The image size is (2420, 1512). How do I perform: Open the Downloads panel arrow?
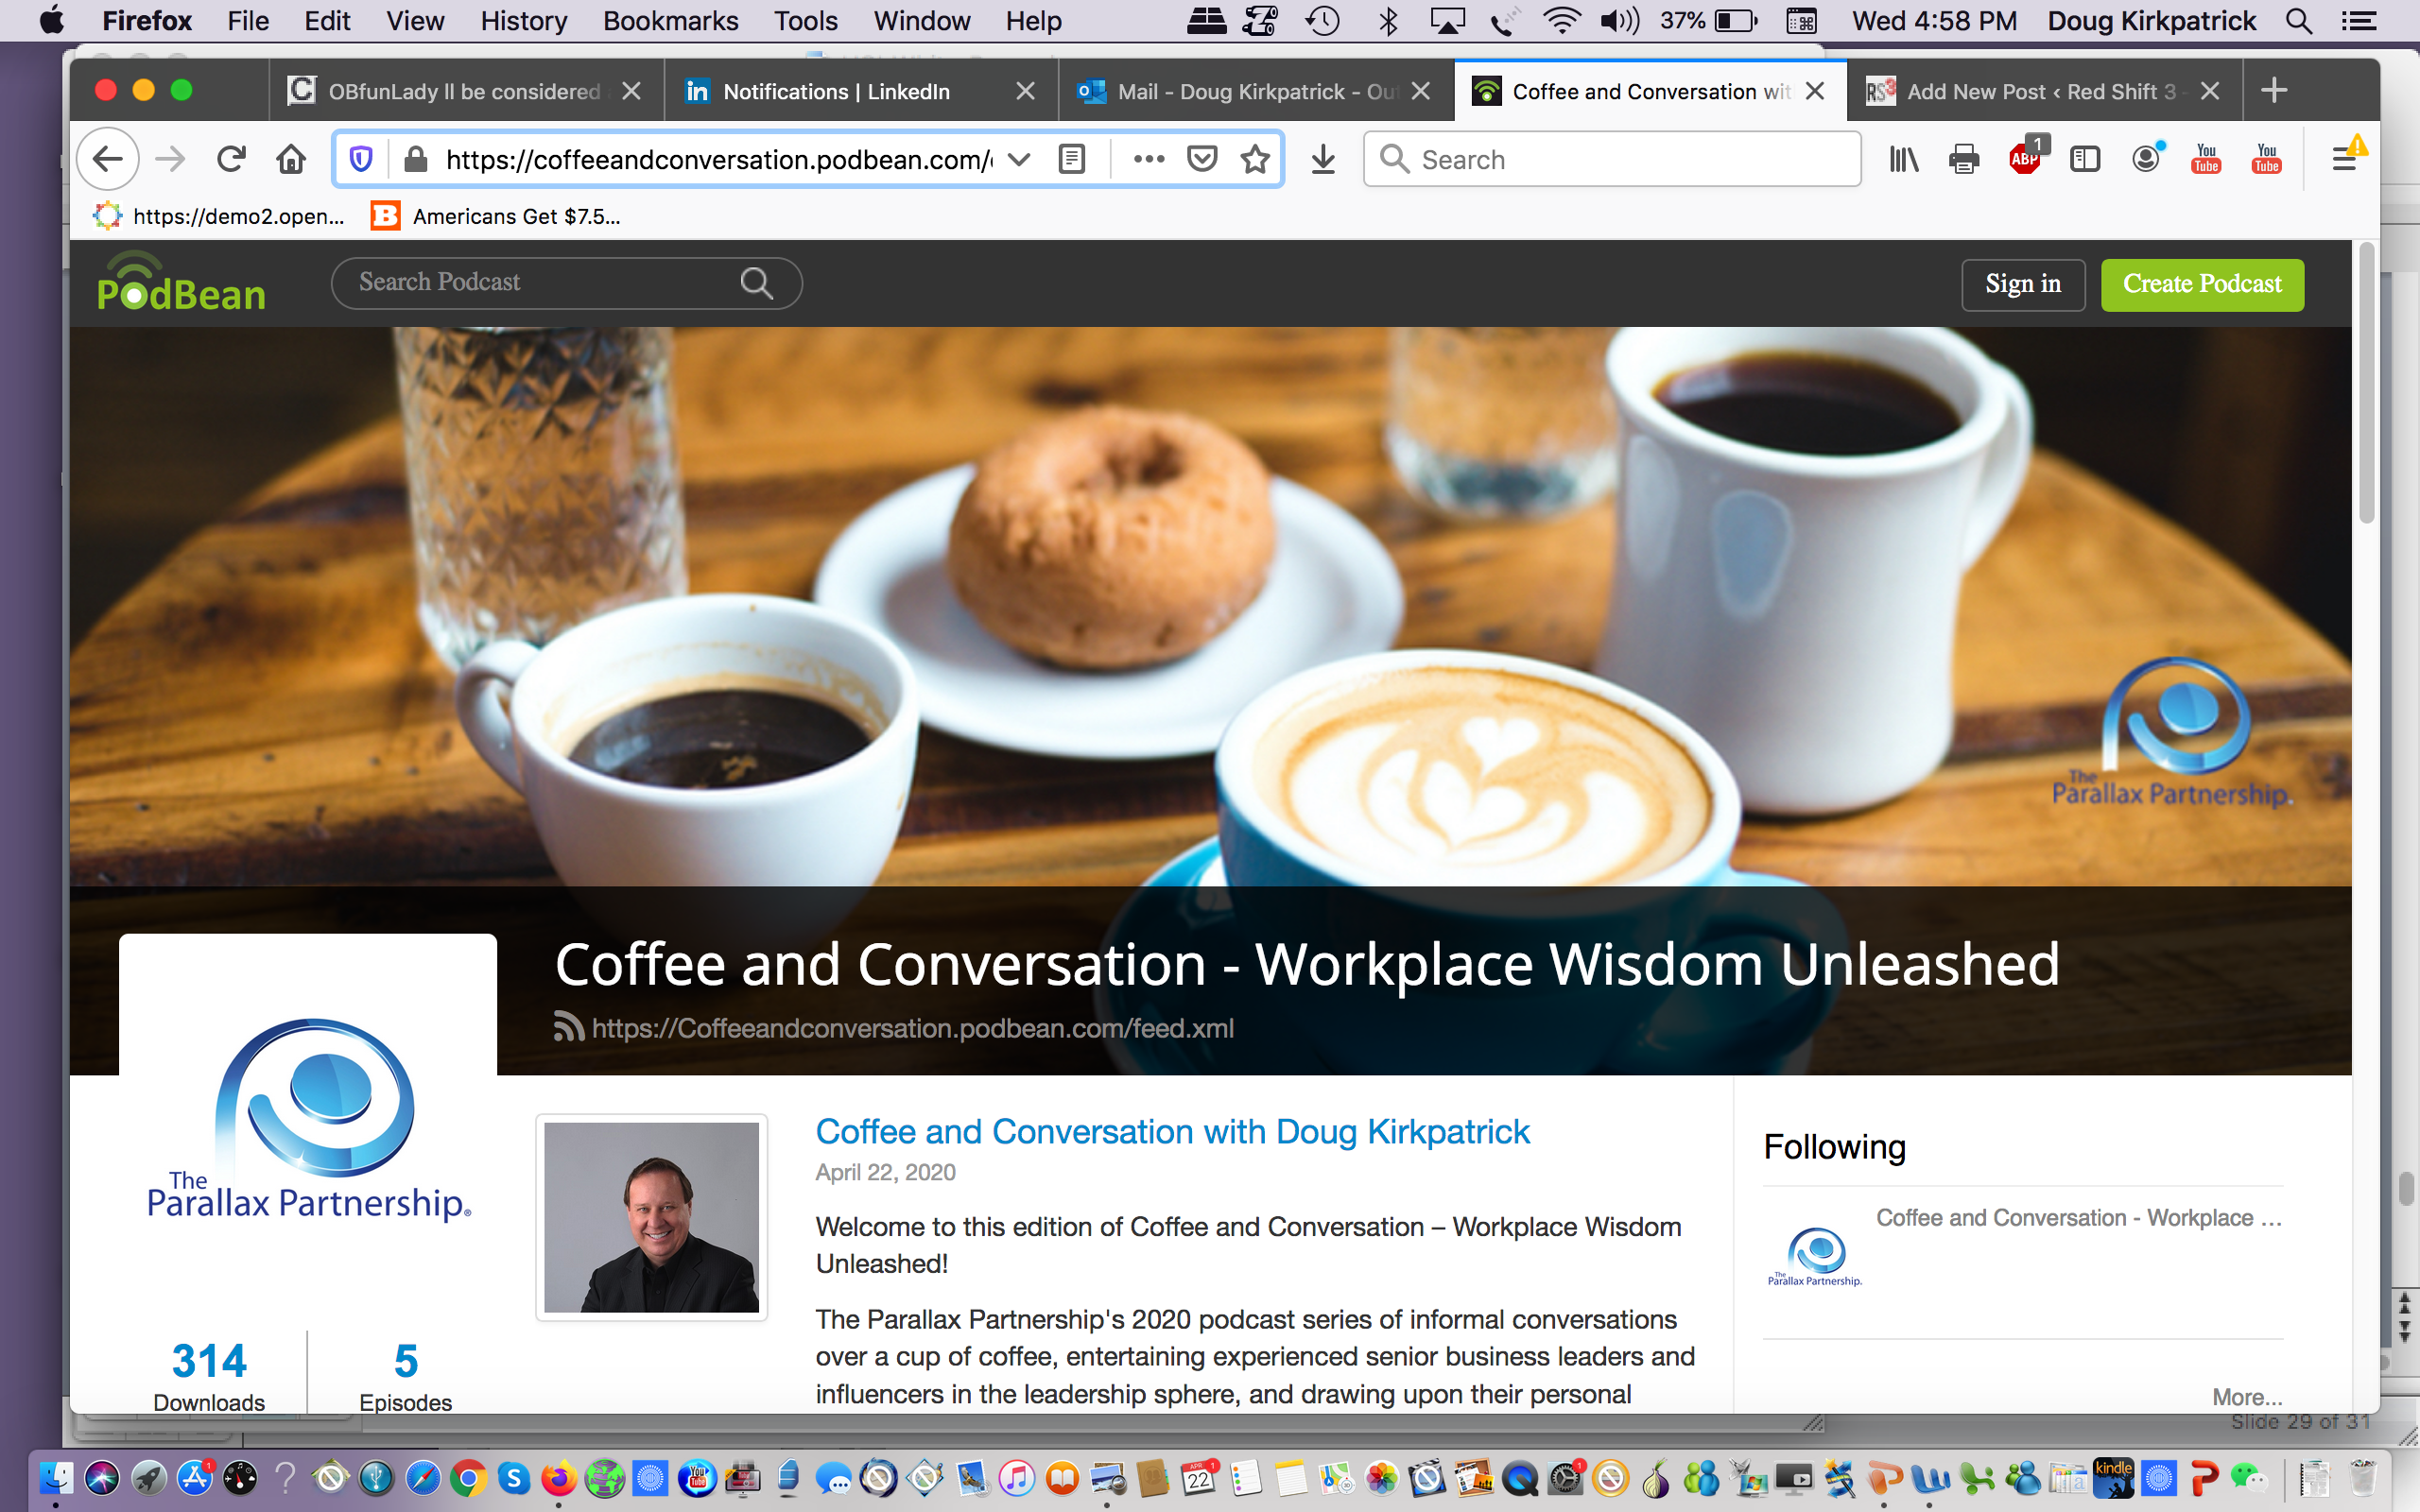tap(1323, 159)
